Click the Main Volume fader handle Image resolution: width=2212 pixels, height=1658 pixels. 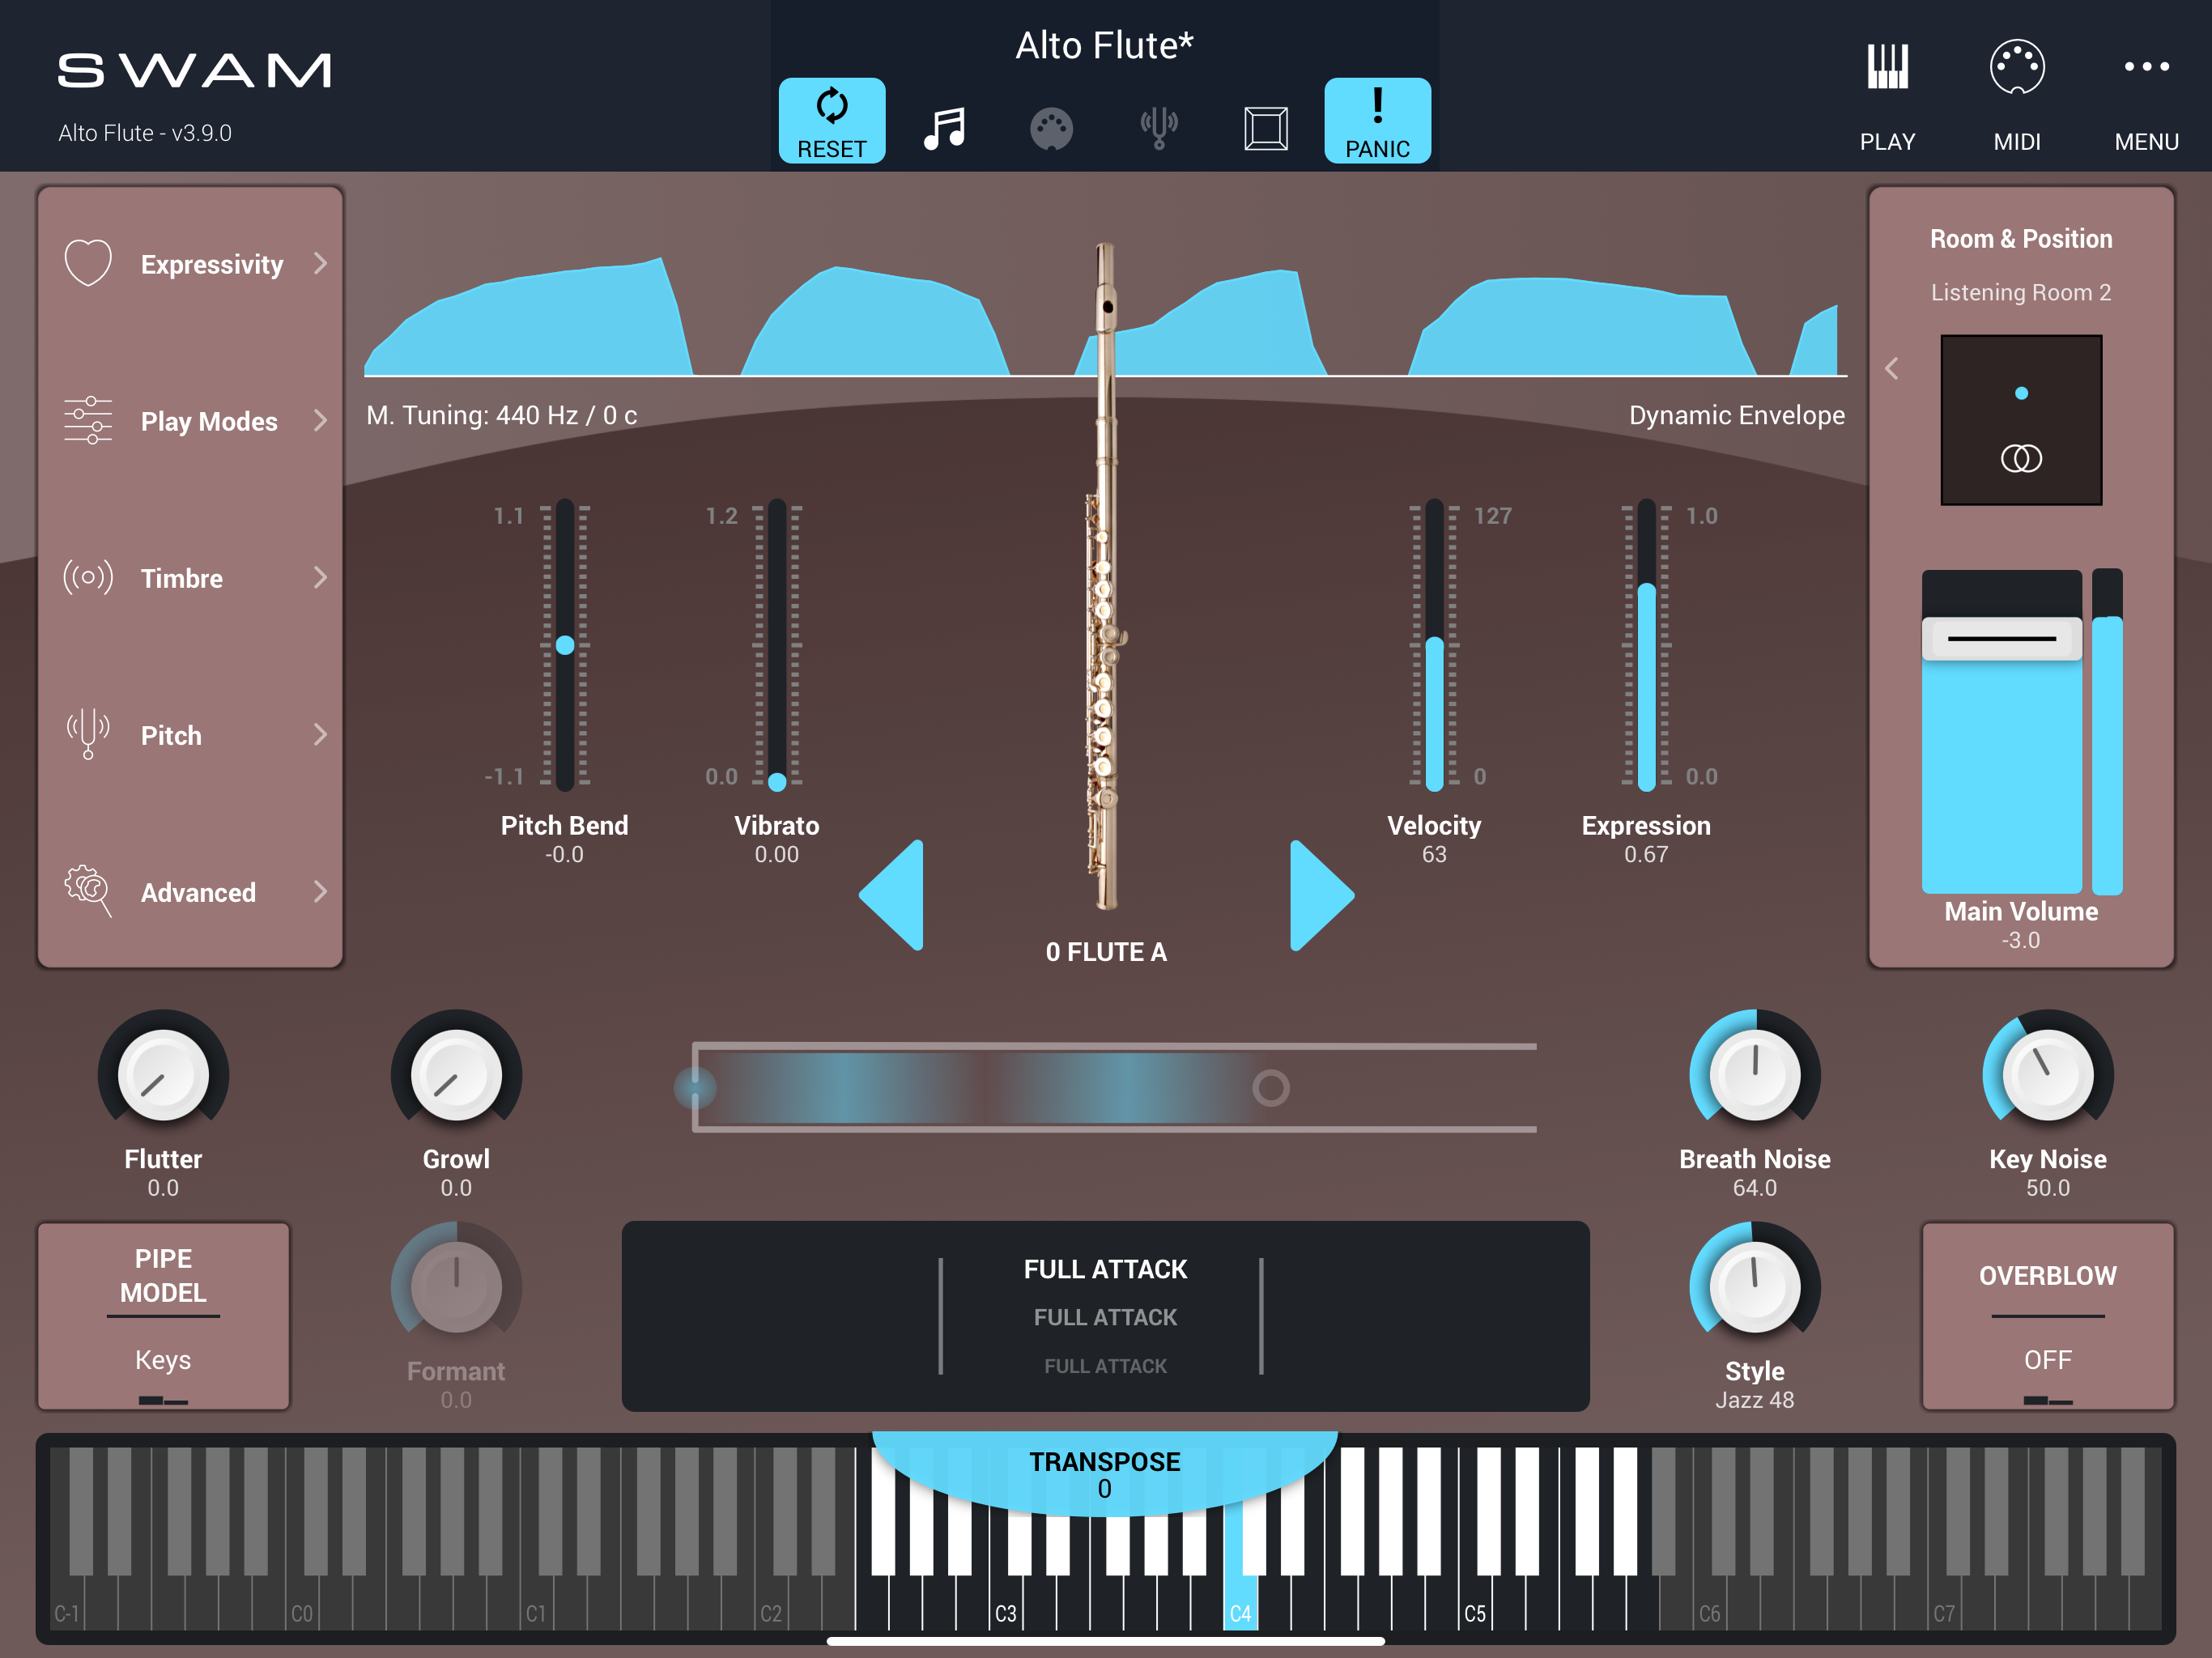tap(2001, 638)
